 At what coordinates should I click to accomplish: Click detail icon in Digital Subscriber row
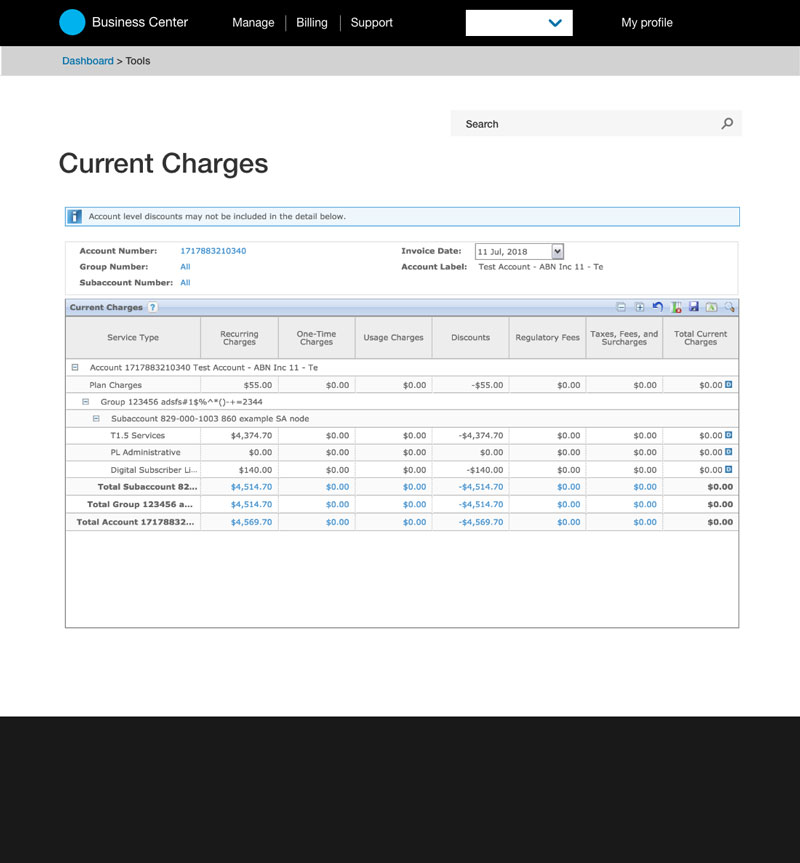pos(728,469)
